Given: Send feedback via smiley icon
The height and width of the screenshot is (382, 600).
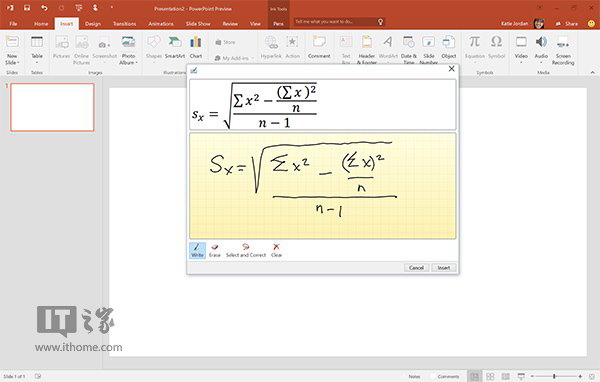Looking at the screenshot, I should [591, 24].
